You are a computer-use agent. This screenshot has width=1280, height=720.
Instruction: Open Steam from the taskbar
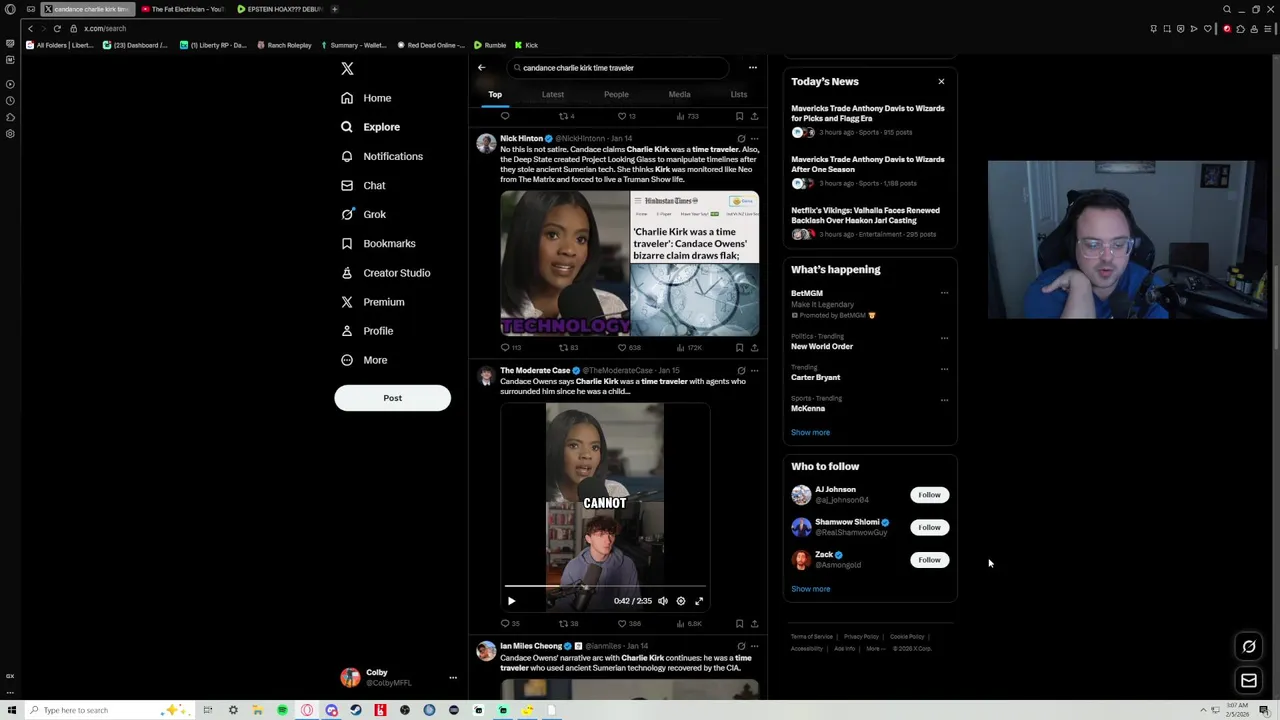tap(355, 710)
